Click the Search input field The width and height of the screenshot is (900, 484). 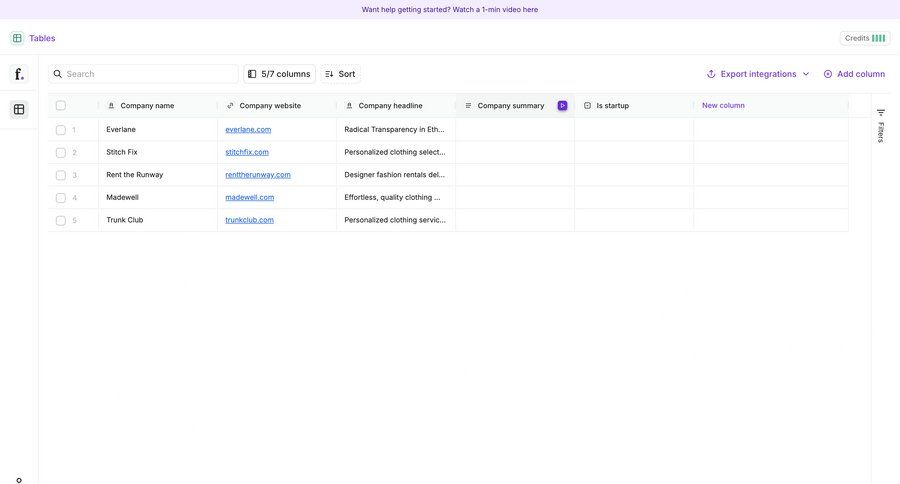coord(150,74)
